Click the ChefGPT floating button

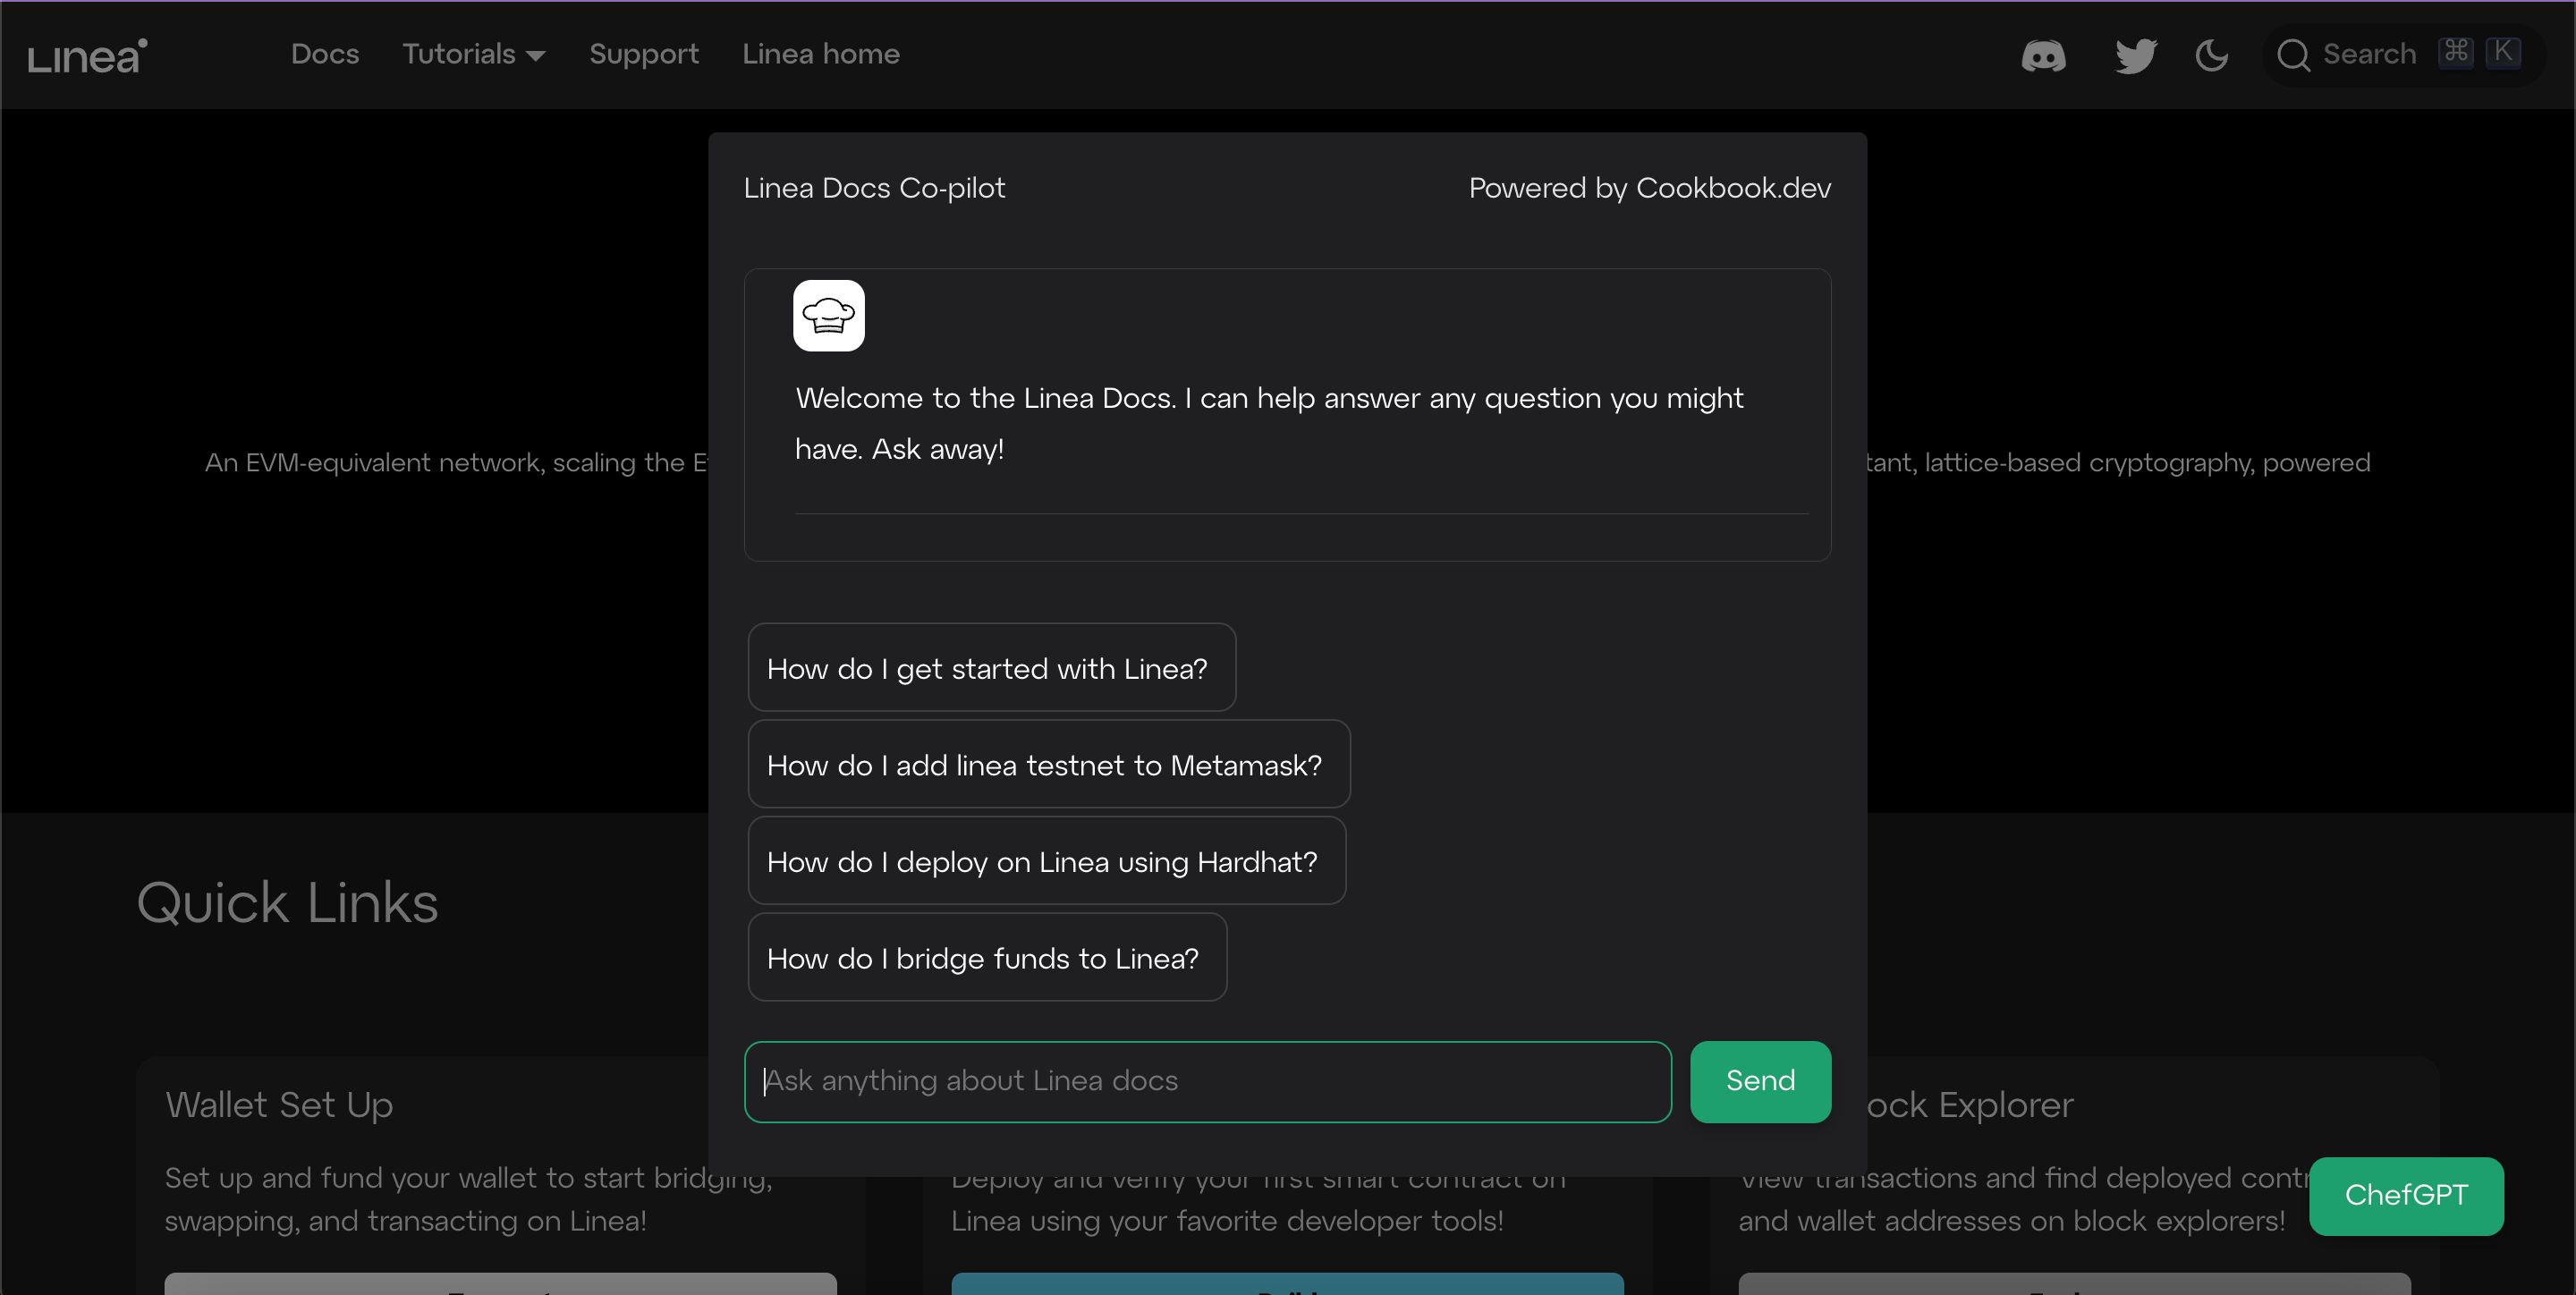coord(2406,1195)
